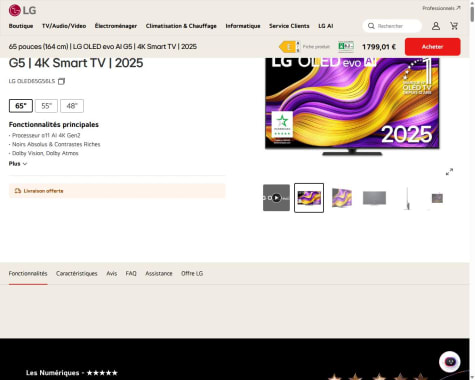Click Processeur α11 AI 4K Gen2 text

tap(46, 135)
